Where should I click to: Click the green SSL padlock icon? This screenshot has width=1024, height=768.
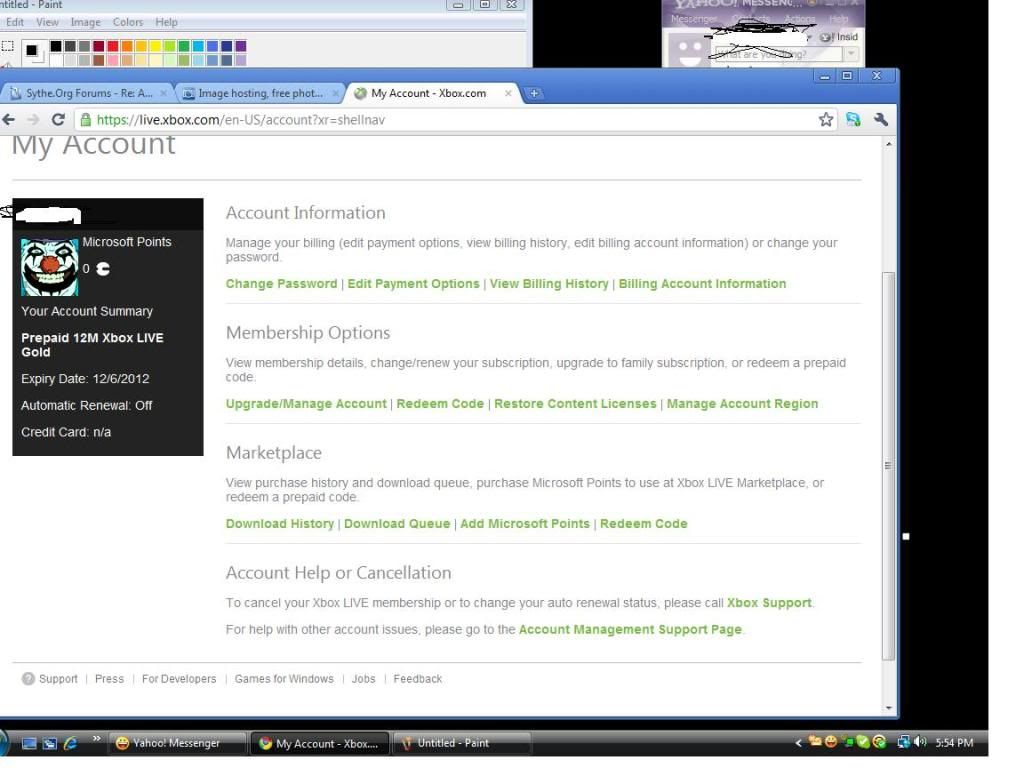coord(86,120)
